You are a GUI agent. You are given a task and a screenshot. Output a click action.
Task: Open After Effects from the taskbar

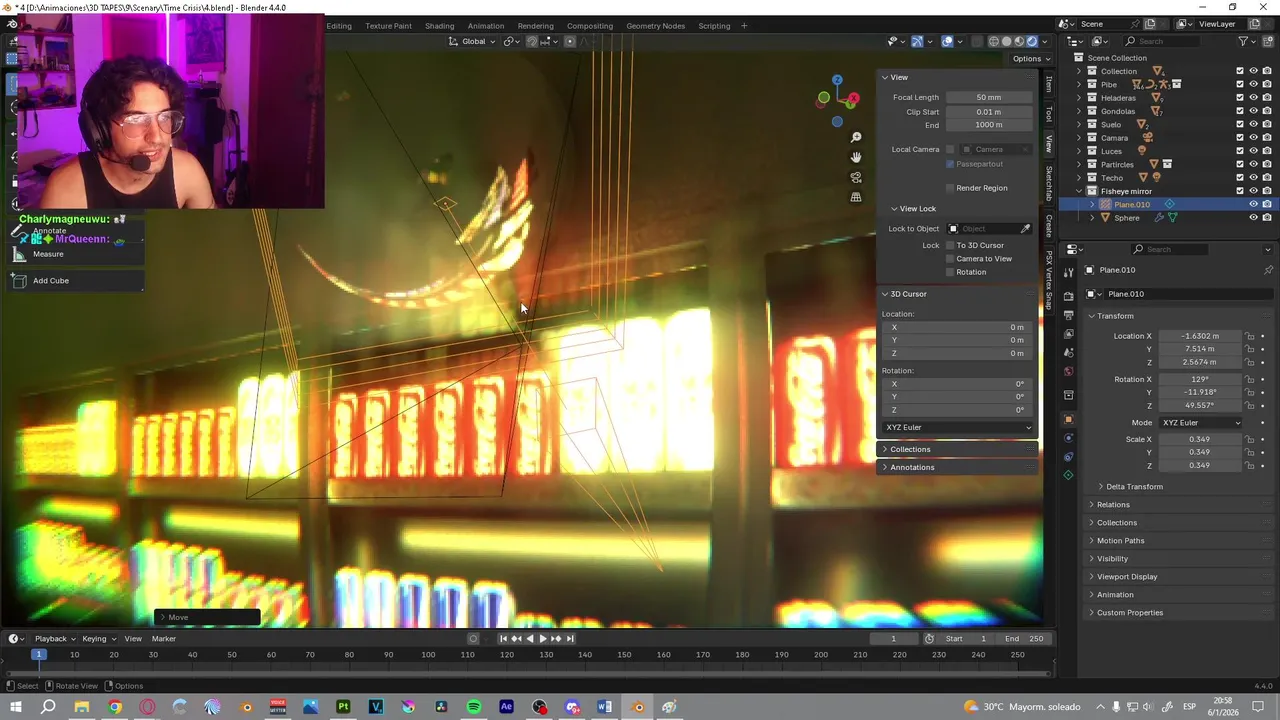pyautogui.click(x=506, y=707)
